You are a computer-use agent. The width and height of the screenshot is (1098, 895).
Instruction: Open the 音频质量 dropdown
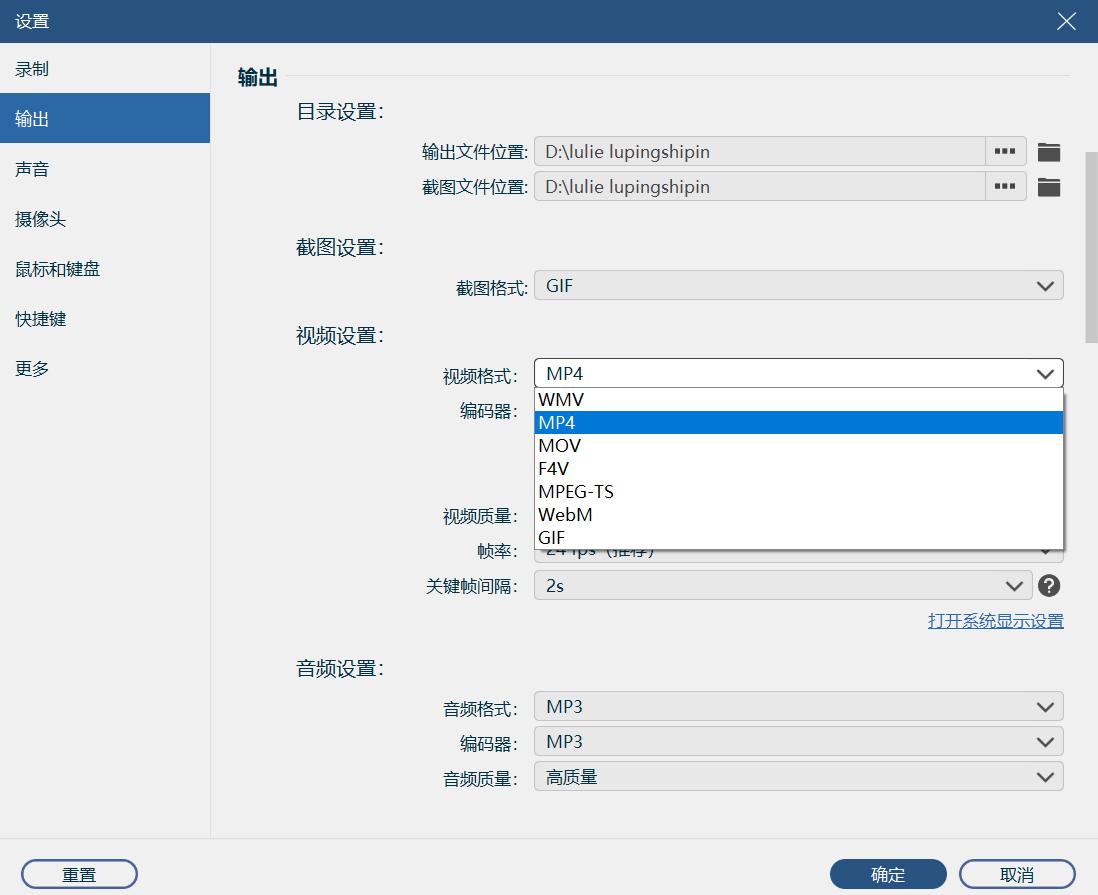click(x=798, y=776)
